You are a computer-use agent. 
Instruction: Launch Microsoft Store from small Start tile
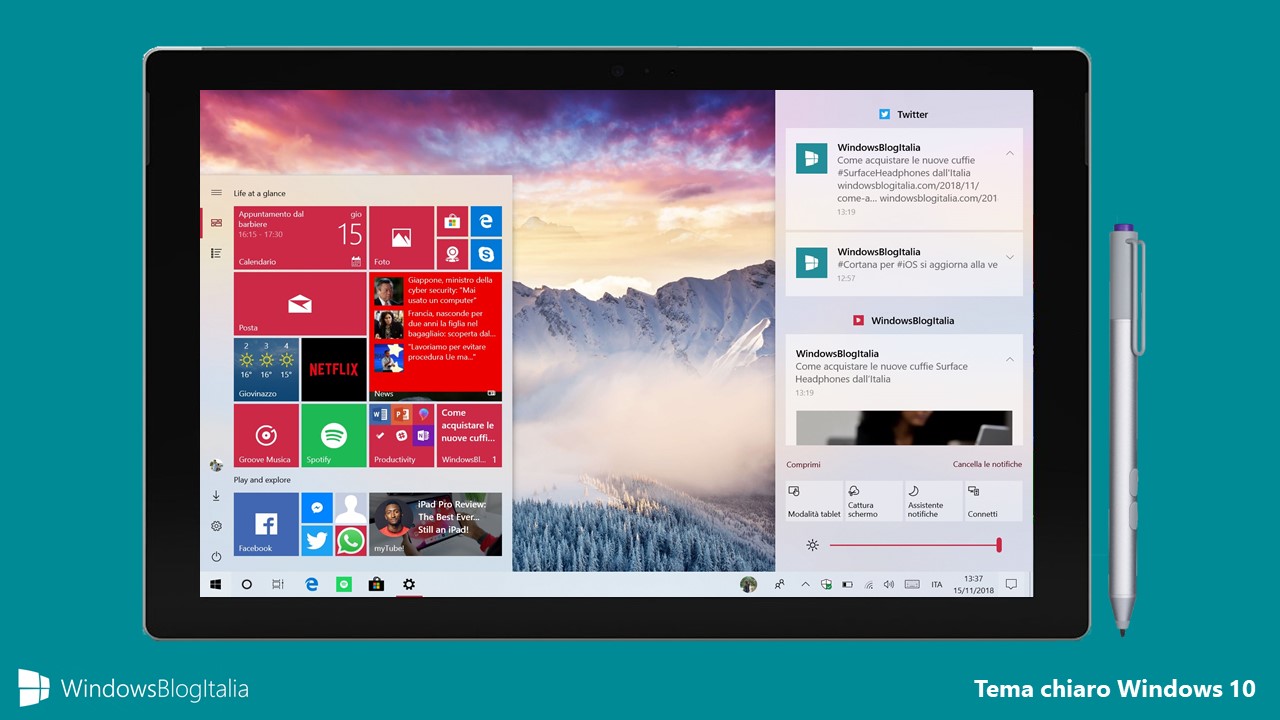coord(452,222)
